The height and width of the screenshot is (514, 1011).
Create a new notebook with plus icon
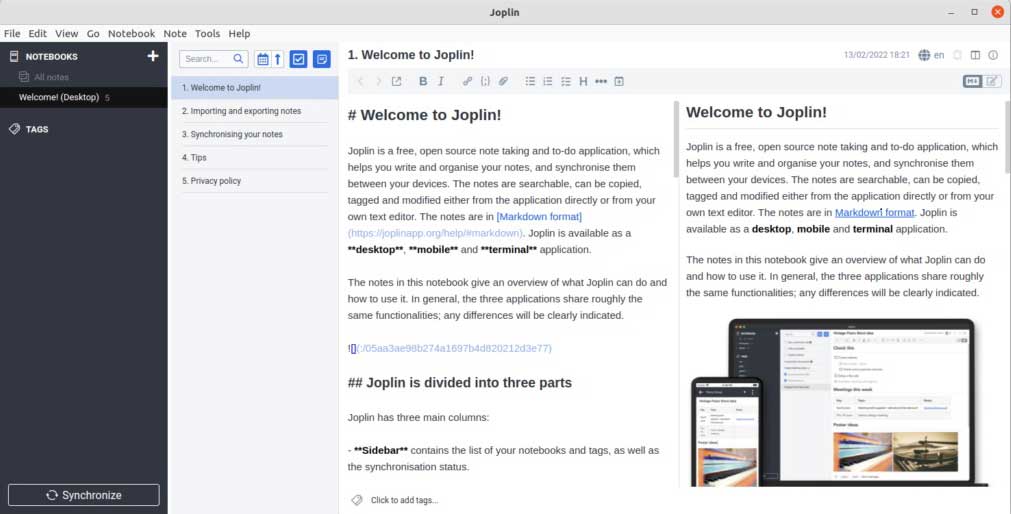pyautogui.click(x=153, y=57)
